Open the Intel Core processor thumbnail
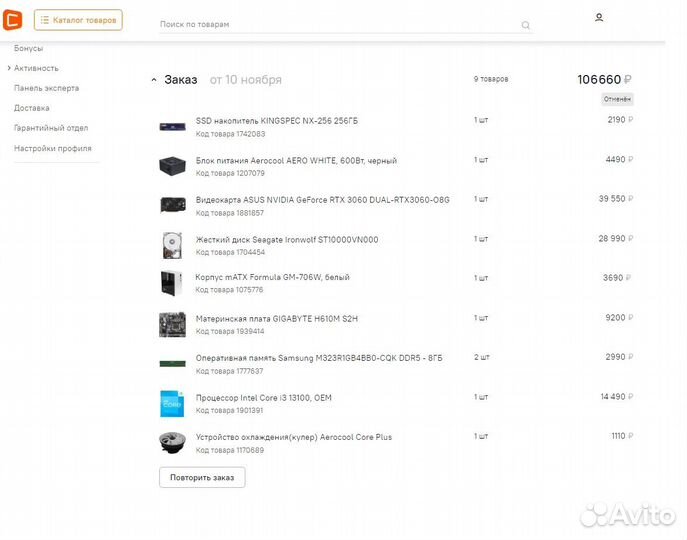Viewport: 687px width, 540px height. pos(172,403)
